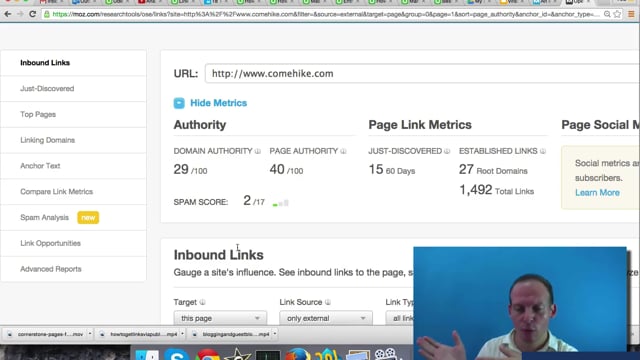Open Advanced Reports in the sidebar

click(73, 269)
